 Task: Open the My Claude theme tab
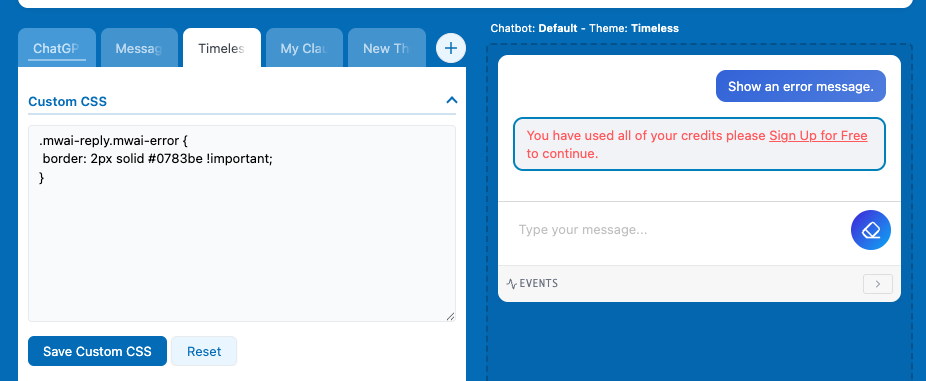pyautogui.click(x=304, y=48)
